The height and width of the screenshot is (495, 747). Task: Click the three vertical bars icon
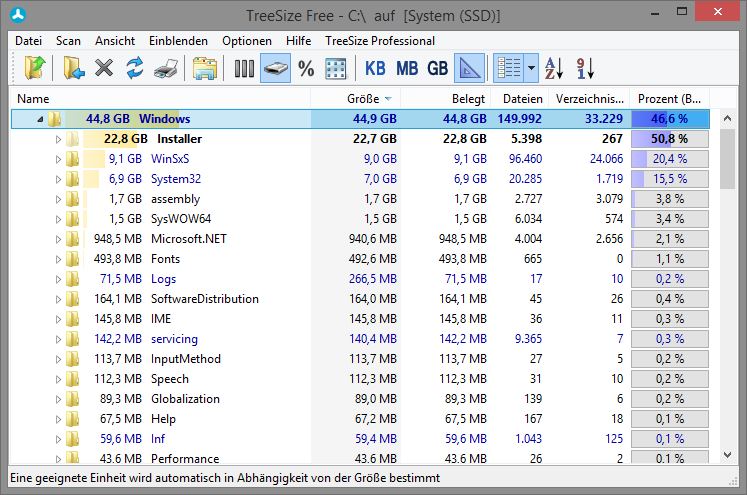click(244, 69)
